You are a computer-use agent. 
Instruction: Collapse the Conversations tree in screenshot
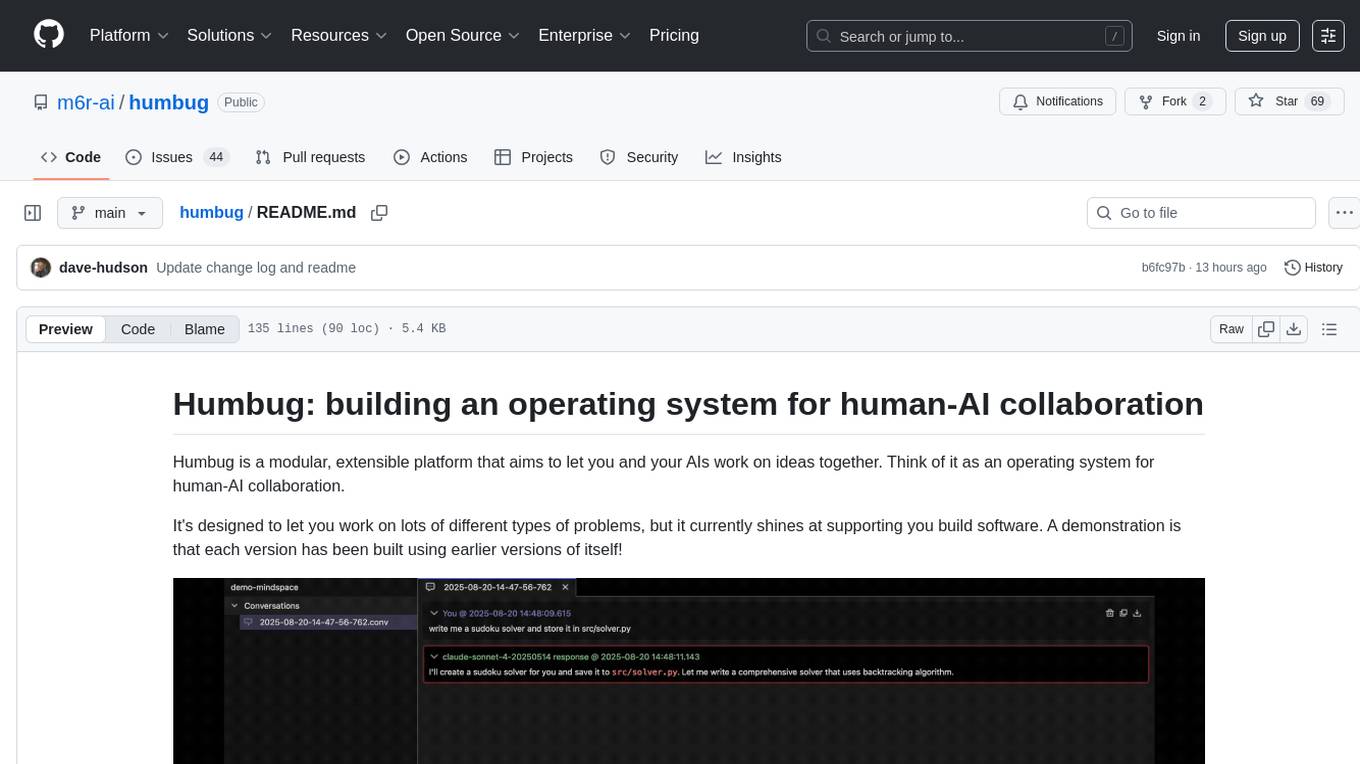click(235, 606)
